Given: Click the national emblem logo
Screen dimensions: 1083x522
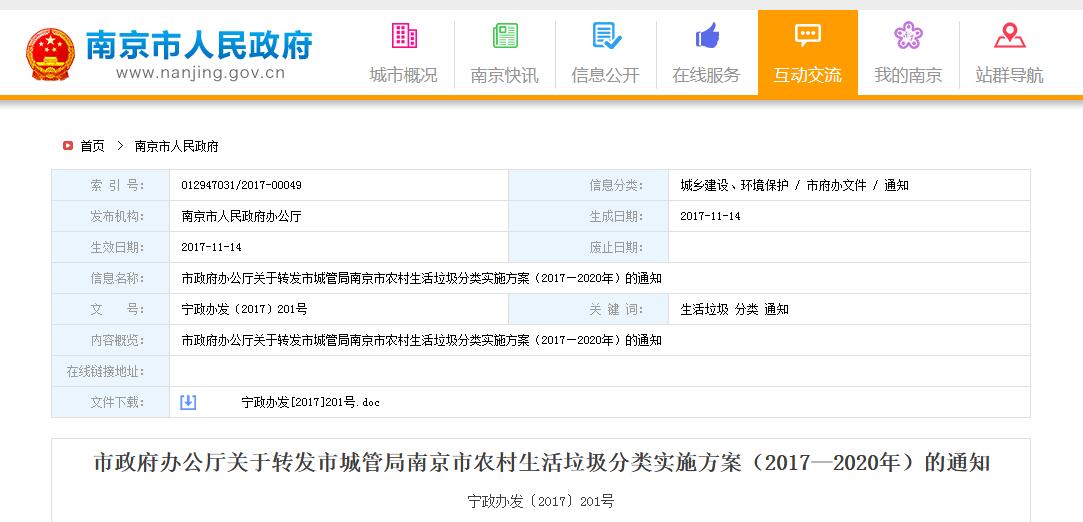Looking at the screenshot, I should (x=50, y=54).
